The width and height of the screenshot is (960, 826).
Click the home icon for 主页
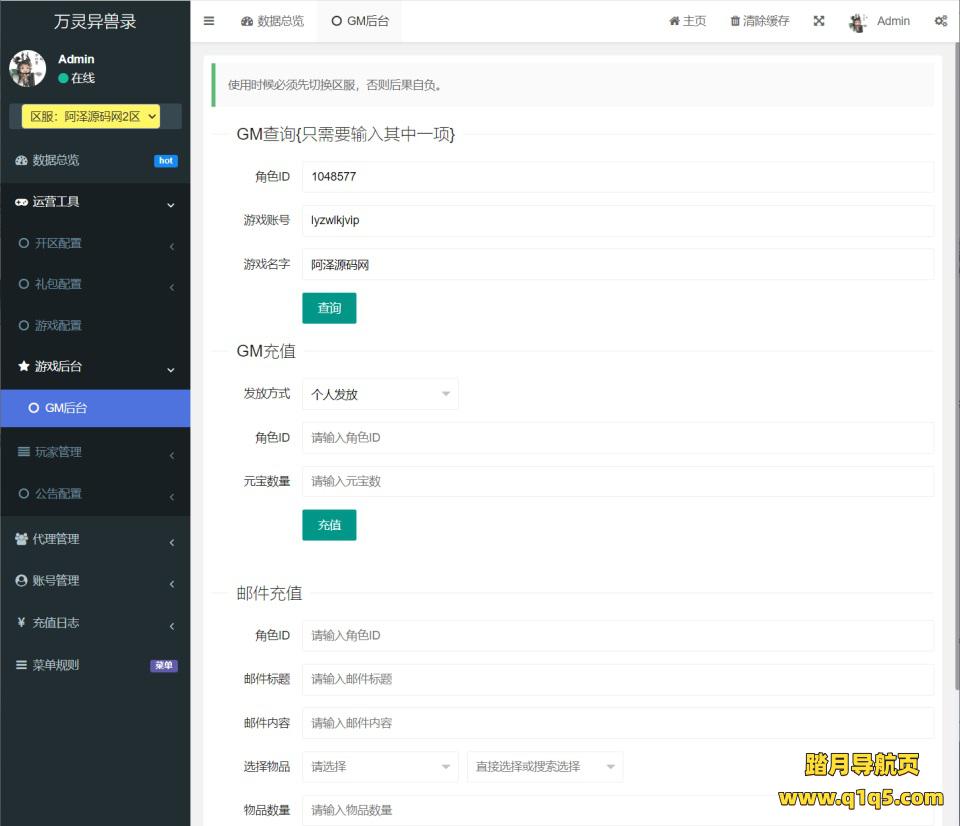tap(675, 21)
